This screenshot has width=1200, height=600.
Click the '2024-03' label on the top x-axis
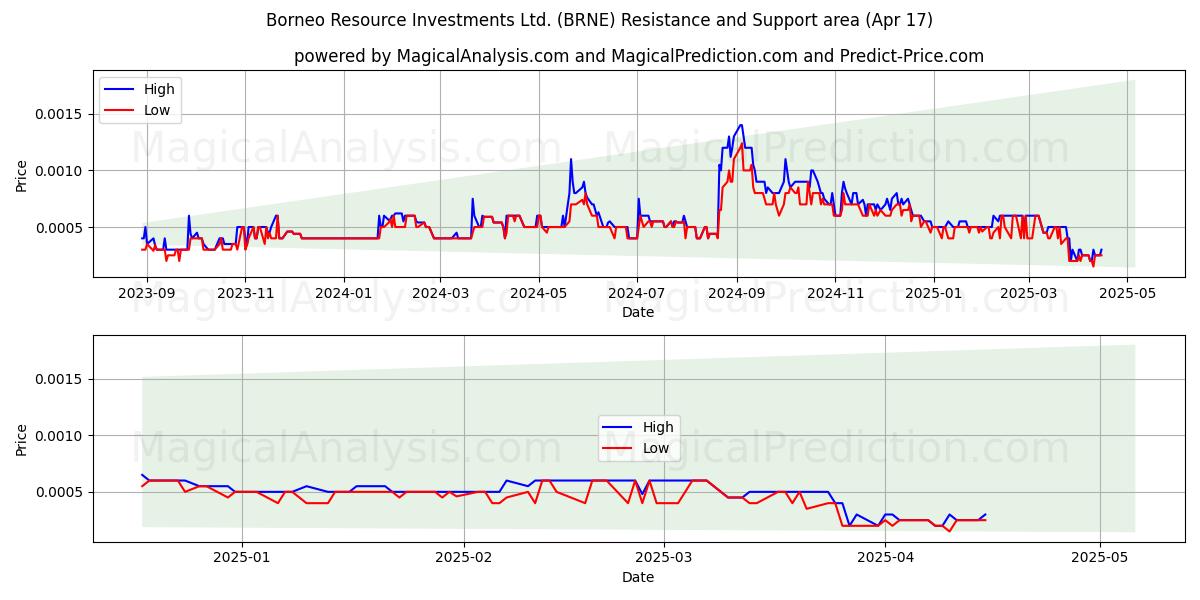(441, 293)
